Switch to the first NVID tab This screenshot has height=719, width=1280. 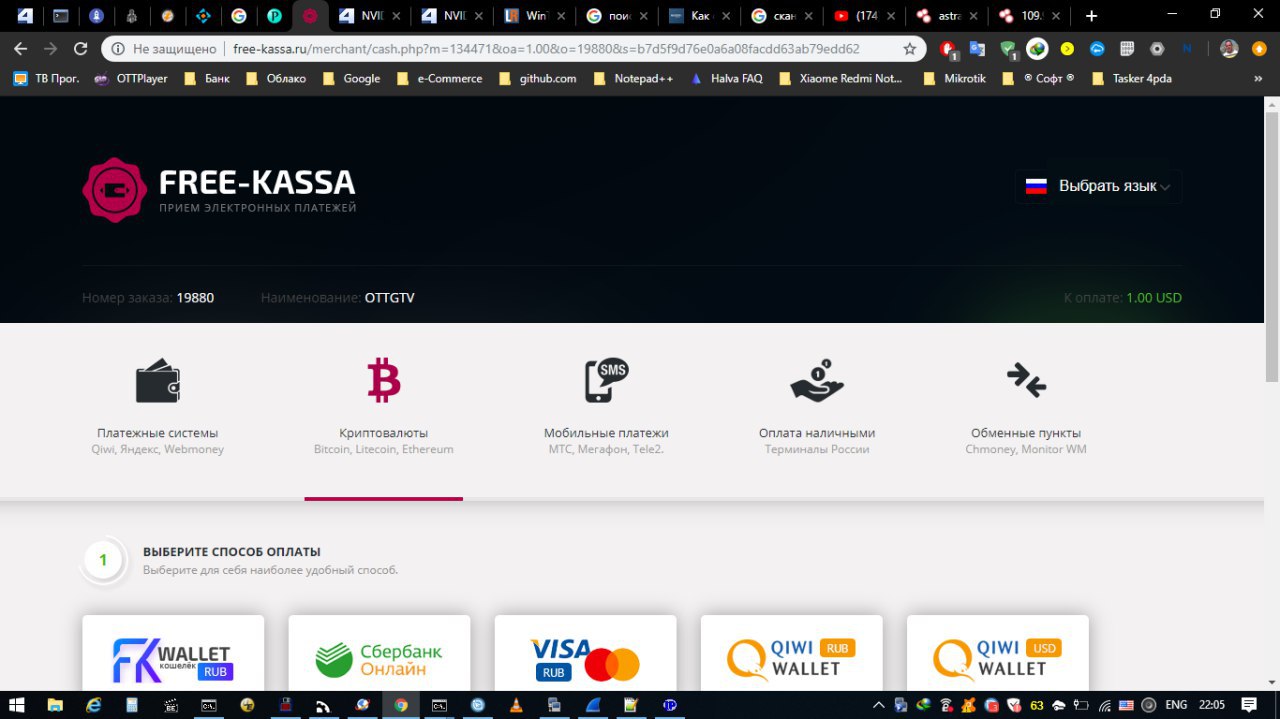point(370,16)
